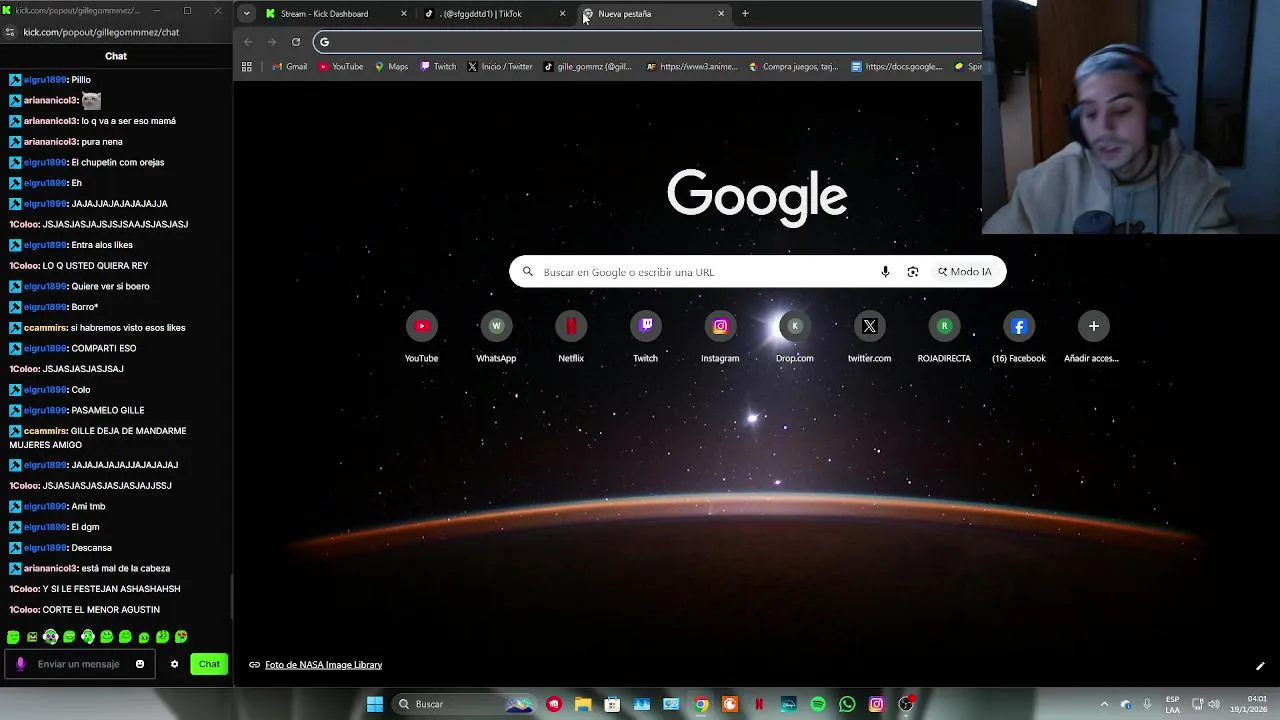Open File Explorer from the taskbar
This screenshot has width=1280, height=720.
pos(583,704)
